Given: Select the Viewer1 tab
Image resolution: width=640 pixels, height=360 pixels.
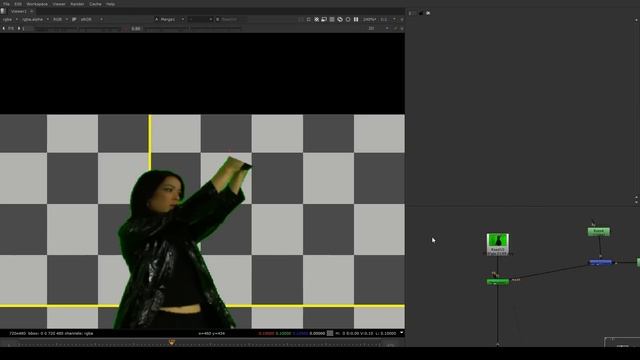Looking at the screenshot, I should tap(19, 11).
